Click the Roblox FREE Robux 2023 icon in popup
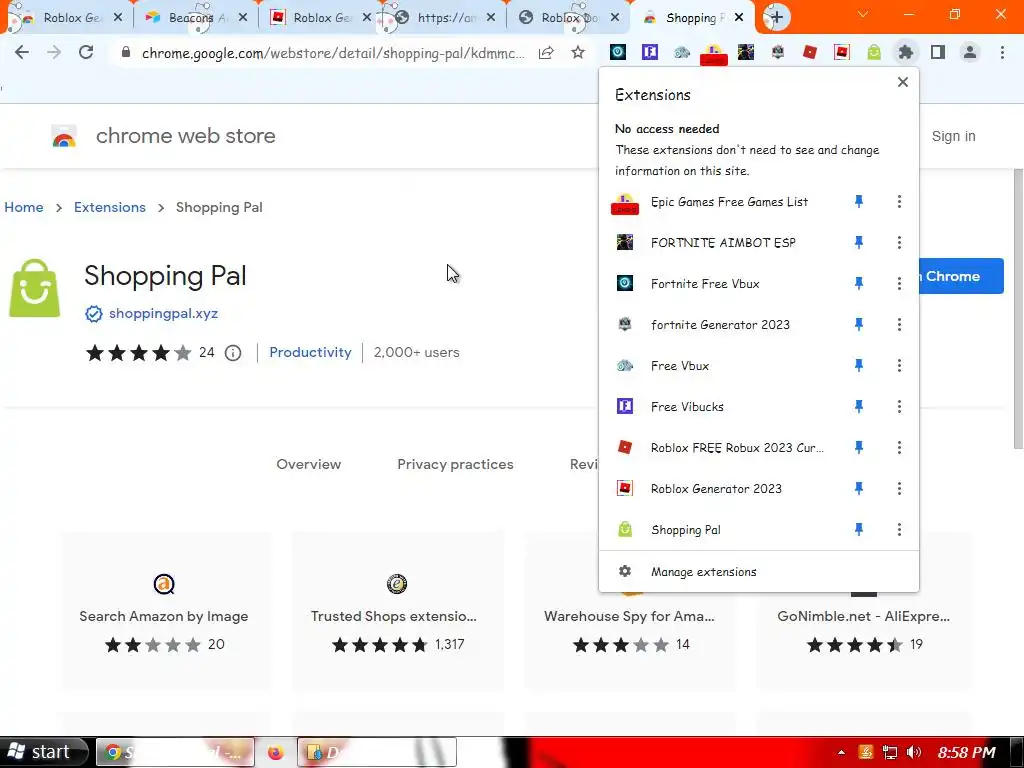This screenshot has height=768, width=1024. [x=625, y=447]
